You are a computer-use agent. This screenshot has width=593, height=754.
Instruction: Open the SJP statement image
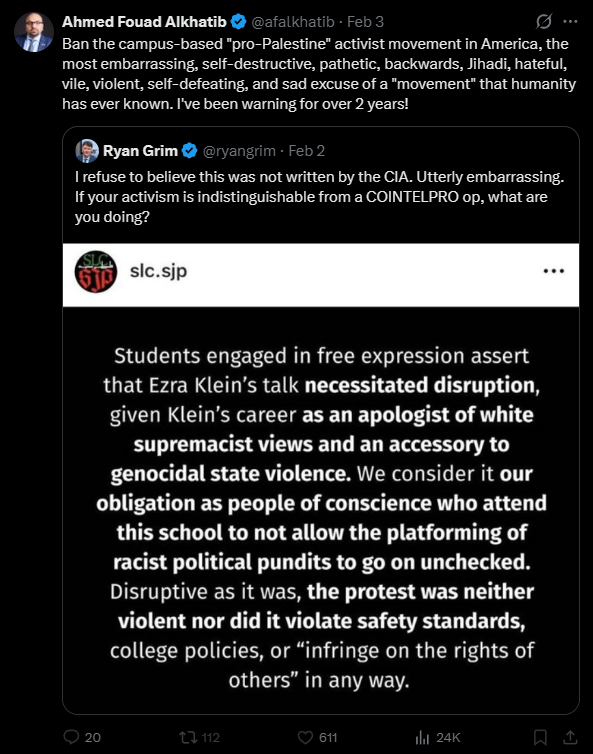click(x=321, y=478)
